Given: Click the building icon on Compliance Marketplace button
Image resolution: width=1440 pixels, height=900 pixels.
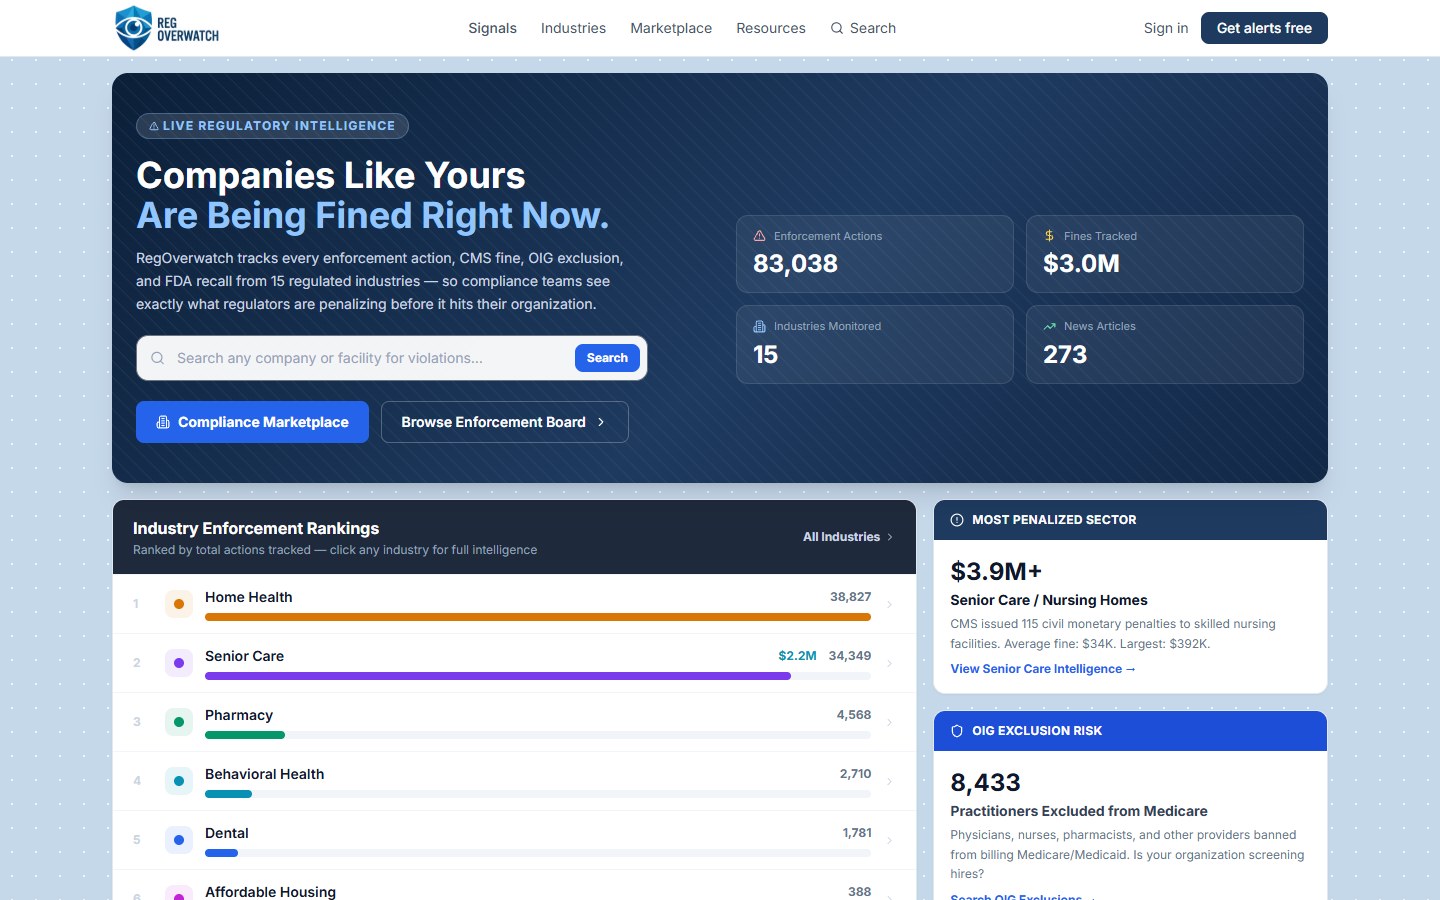Looking at the screenshot, I should pyautogui.click(x=163, y=422).
